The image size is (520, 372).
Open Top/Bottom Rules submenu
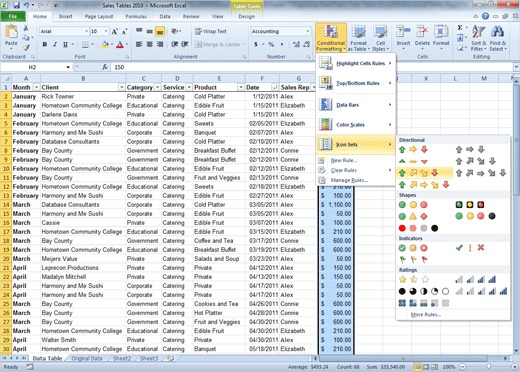coord(356,83)
